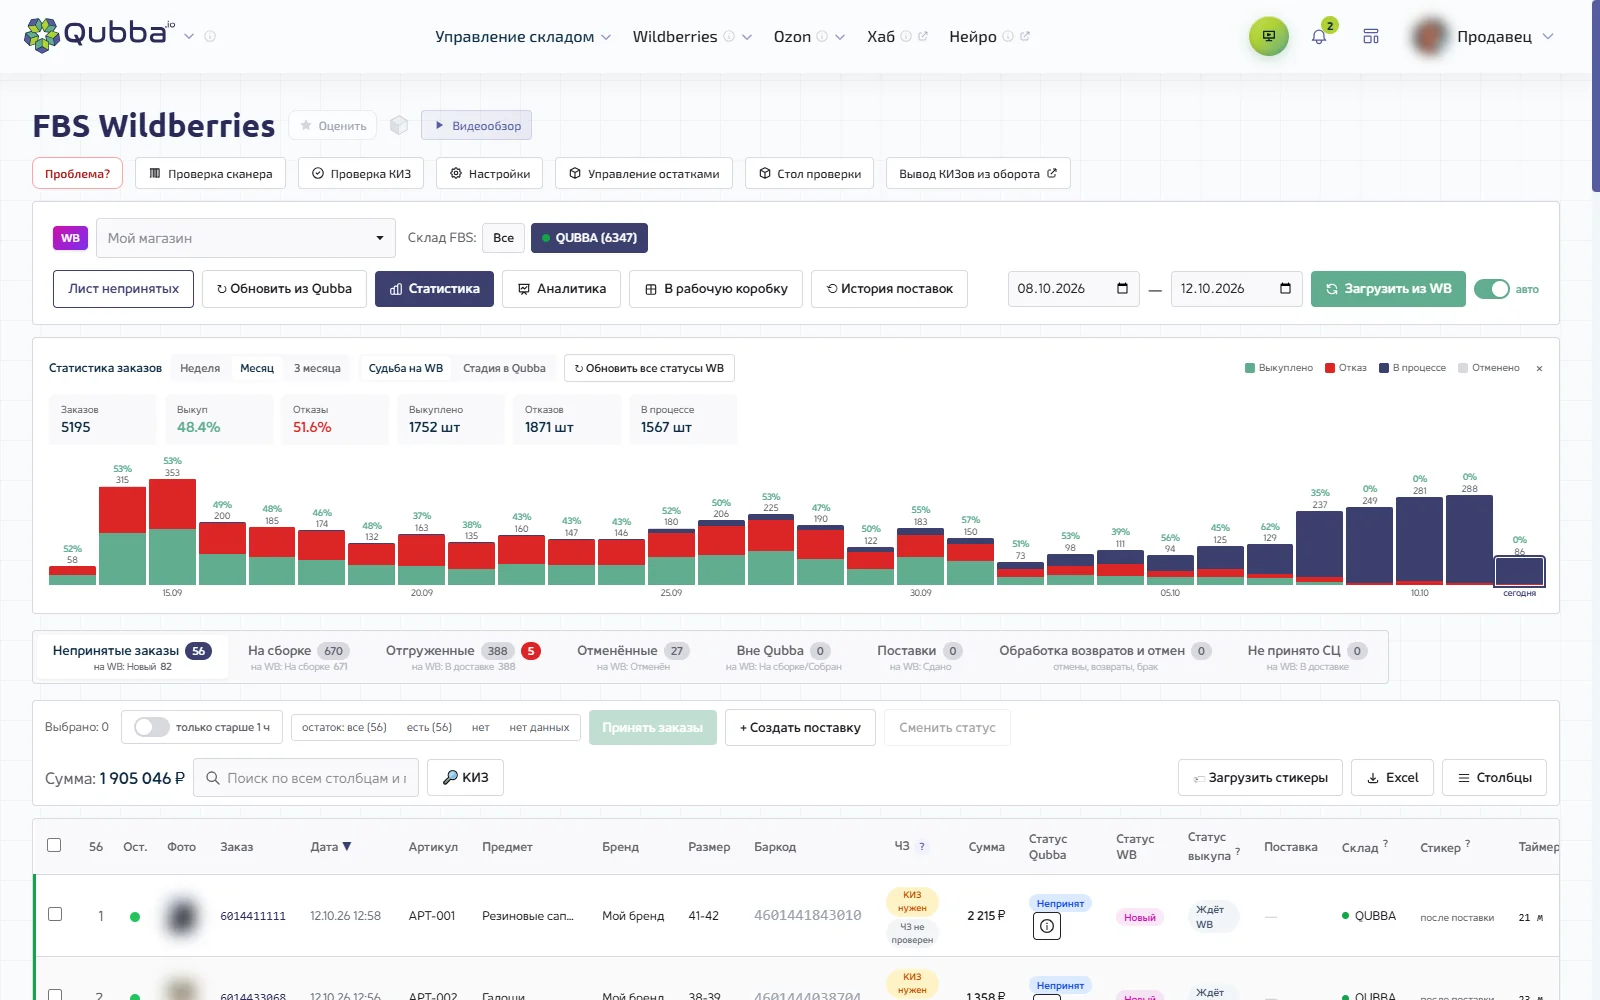
Task: Sort by Дата column arrow
Action: [x=347, y=846]
